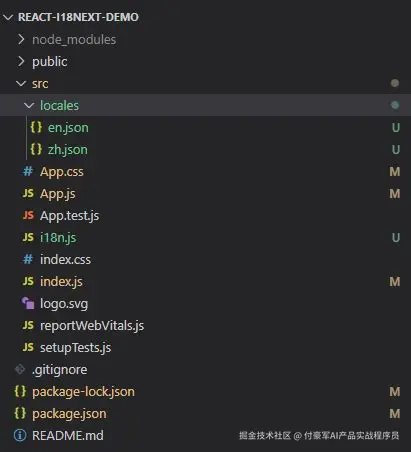This screenshot has height=452, width=411.
Task: Click the JSON braces icon beside zh.json
Action: point(36,149)
